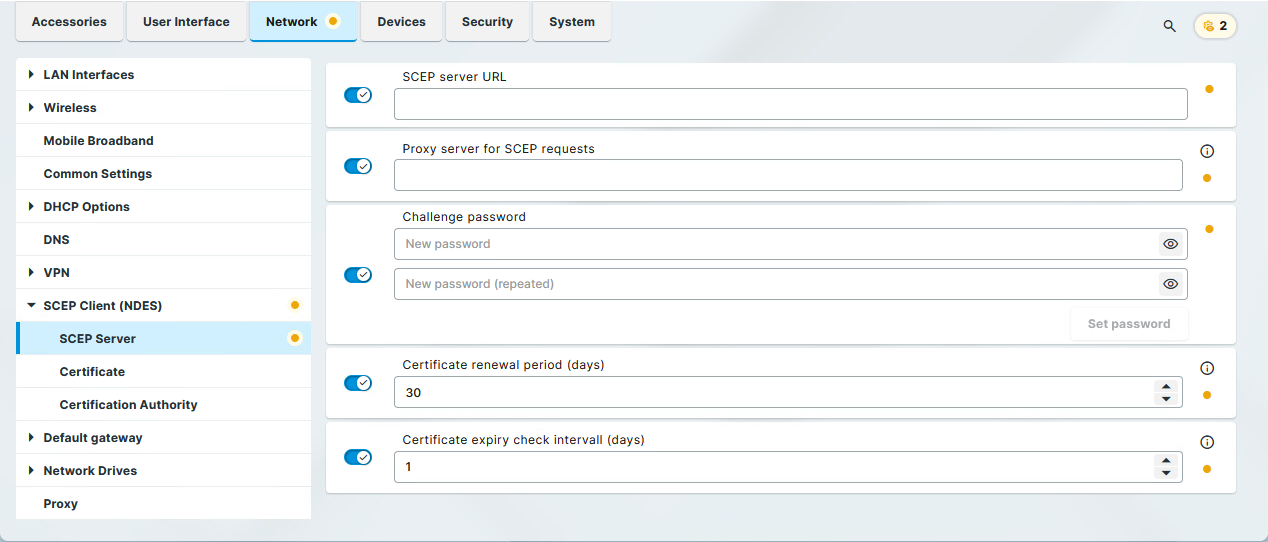Expand the LAN Interfaces tree node

[31, 75]
